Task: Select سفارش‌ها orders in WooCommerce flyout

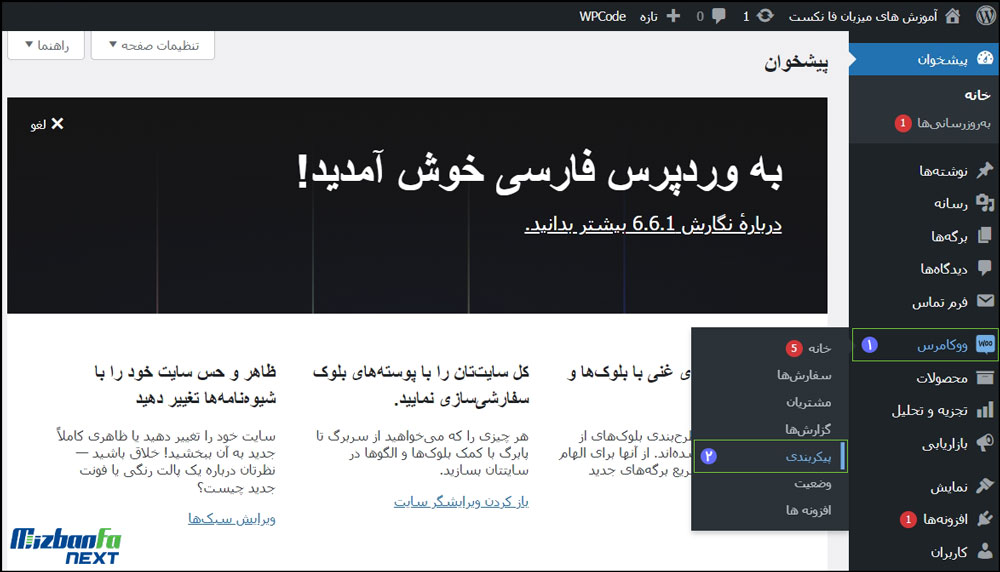Action: tap(804, 375)
